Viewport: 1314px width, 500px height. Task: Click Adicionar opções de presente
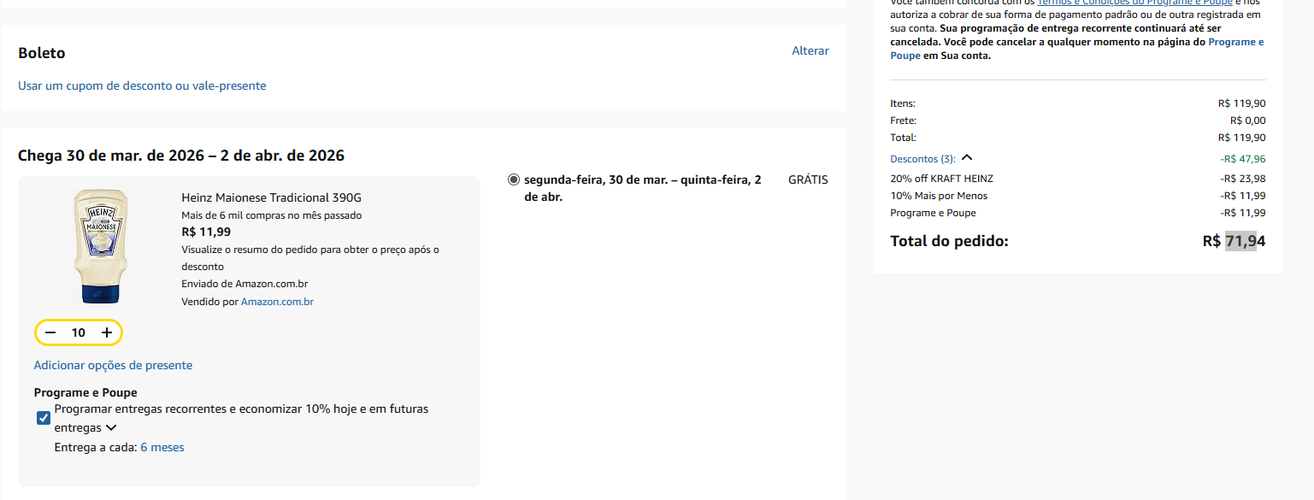coord(113,365)
